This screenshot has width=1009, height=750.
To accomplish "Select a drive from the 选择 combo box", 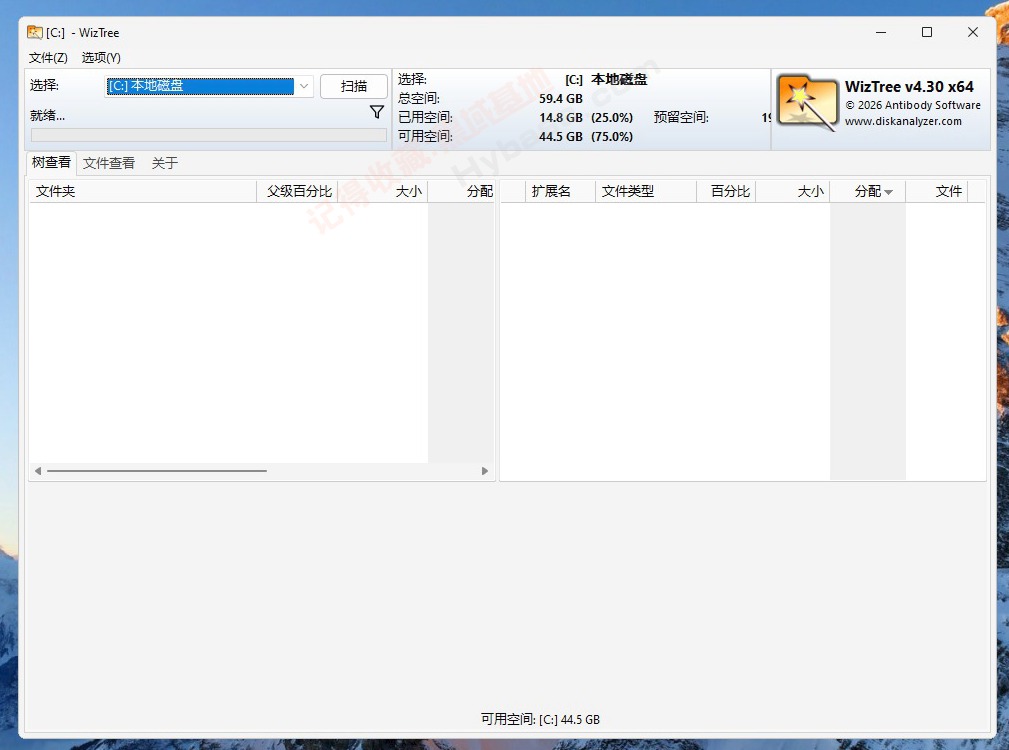I will pyautogui.click(x=200, y=86).
